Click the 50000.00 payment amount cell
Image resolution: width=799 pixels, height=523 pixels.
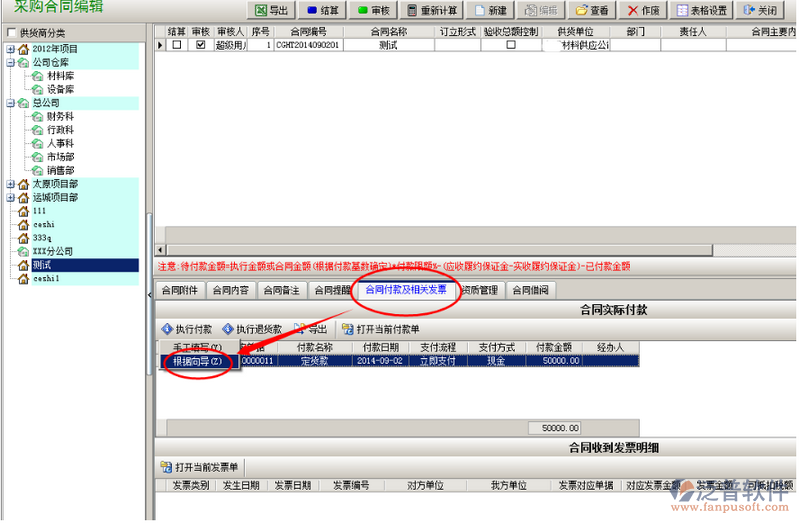554,361
